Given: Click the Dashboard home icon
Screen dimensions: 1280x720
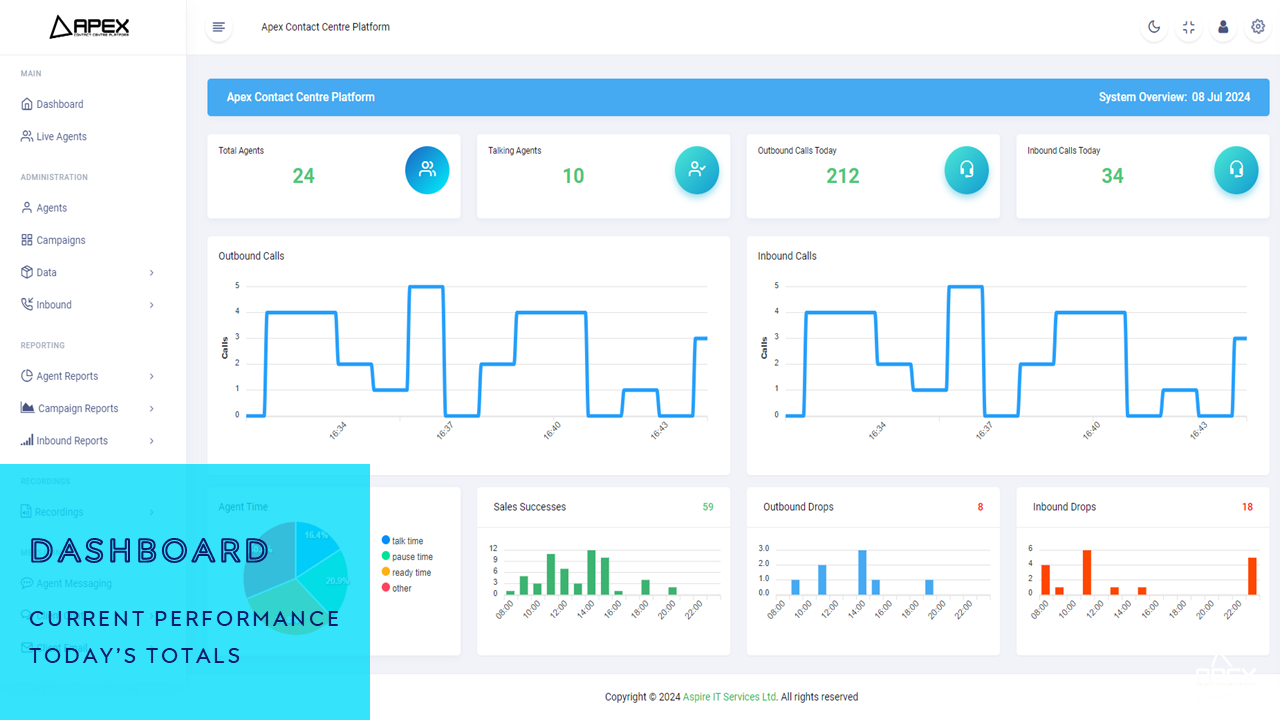Looking at the screenshot, I should click(27, 104).
